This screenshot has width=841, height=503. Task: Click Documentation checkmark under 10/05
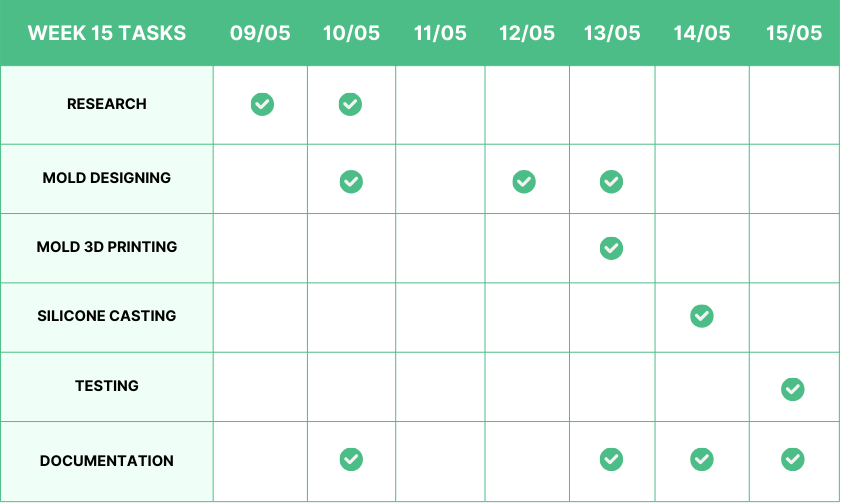point(350,459)
